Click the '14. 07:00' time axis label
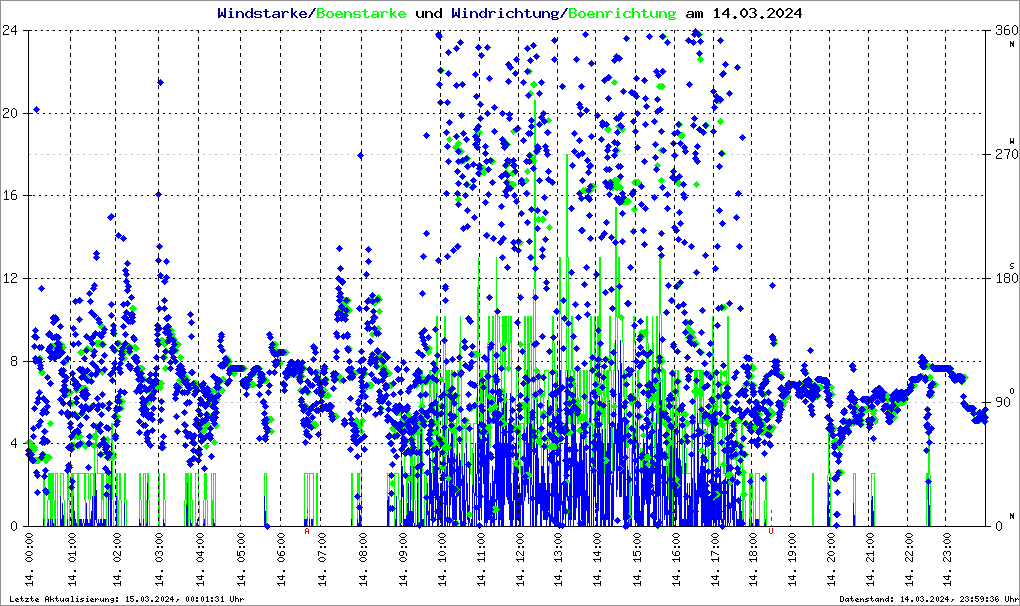 click(321, 559)
